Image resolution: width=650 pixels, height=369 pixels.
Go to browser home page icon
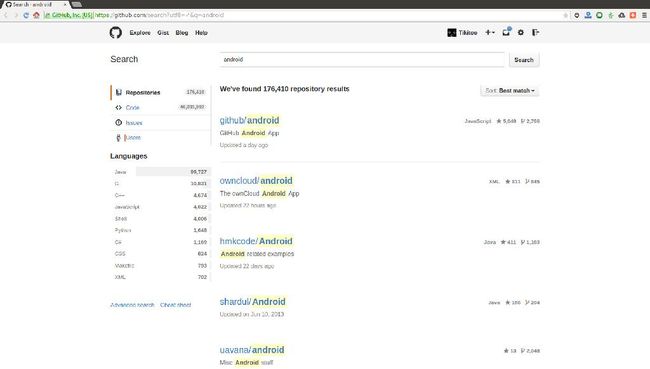point(36,15)
